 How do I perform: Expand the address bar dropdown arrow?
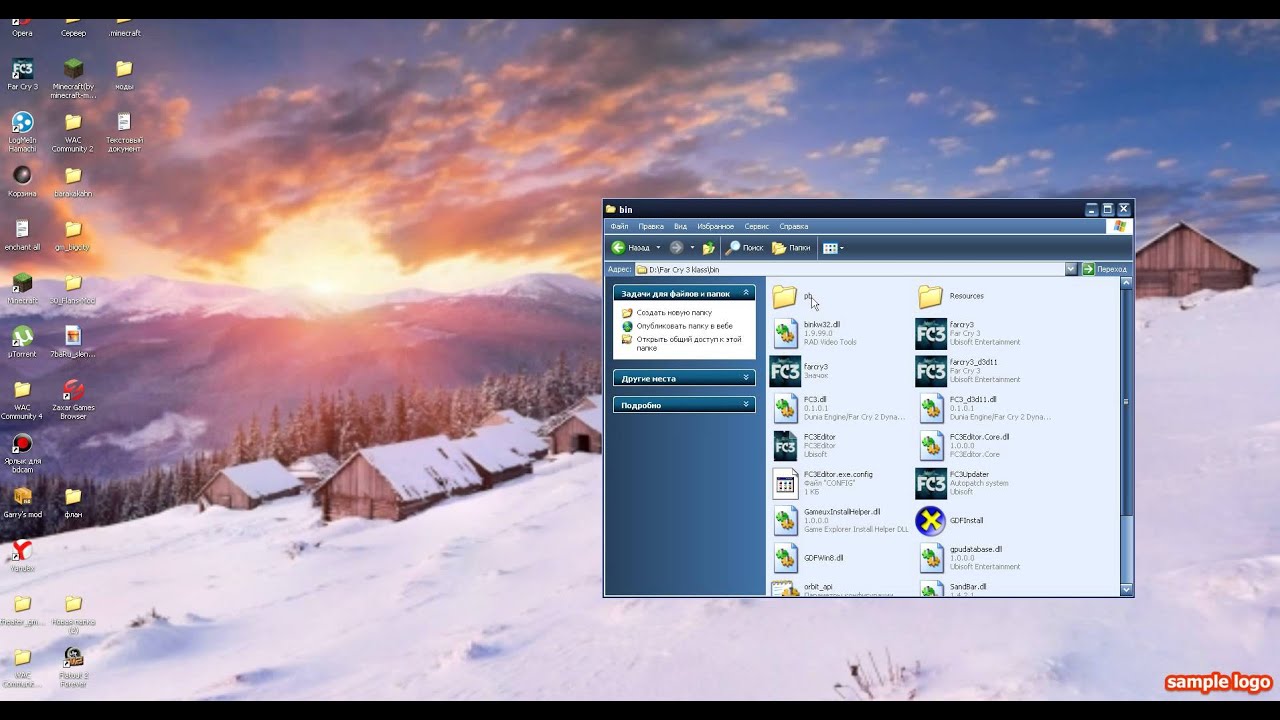[x=1071, y=269]
